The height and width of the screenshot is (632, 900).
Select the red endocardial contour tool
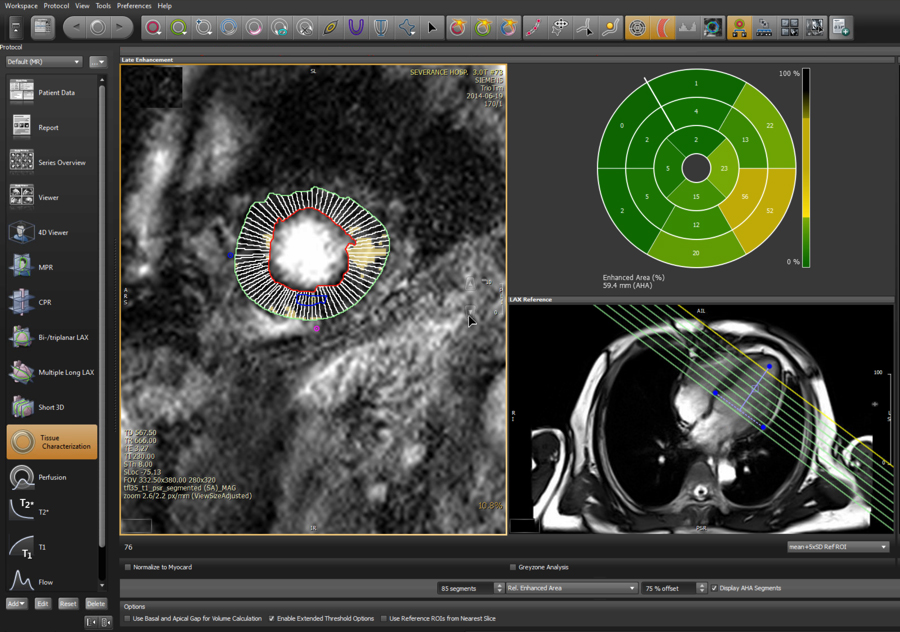153,28
